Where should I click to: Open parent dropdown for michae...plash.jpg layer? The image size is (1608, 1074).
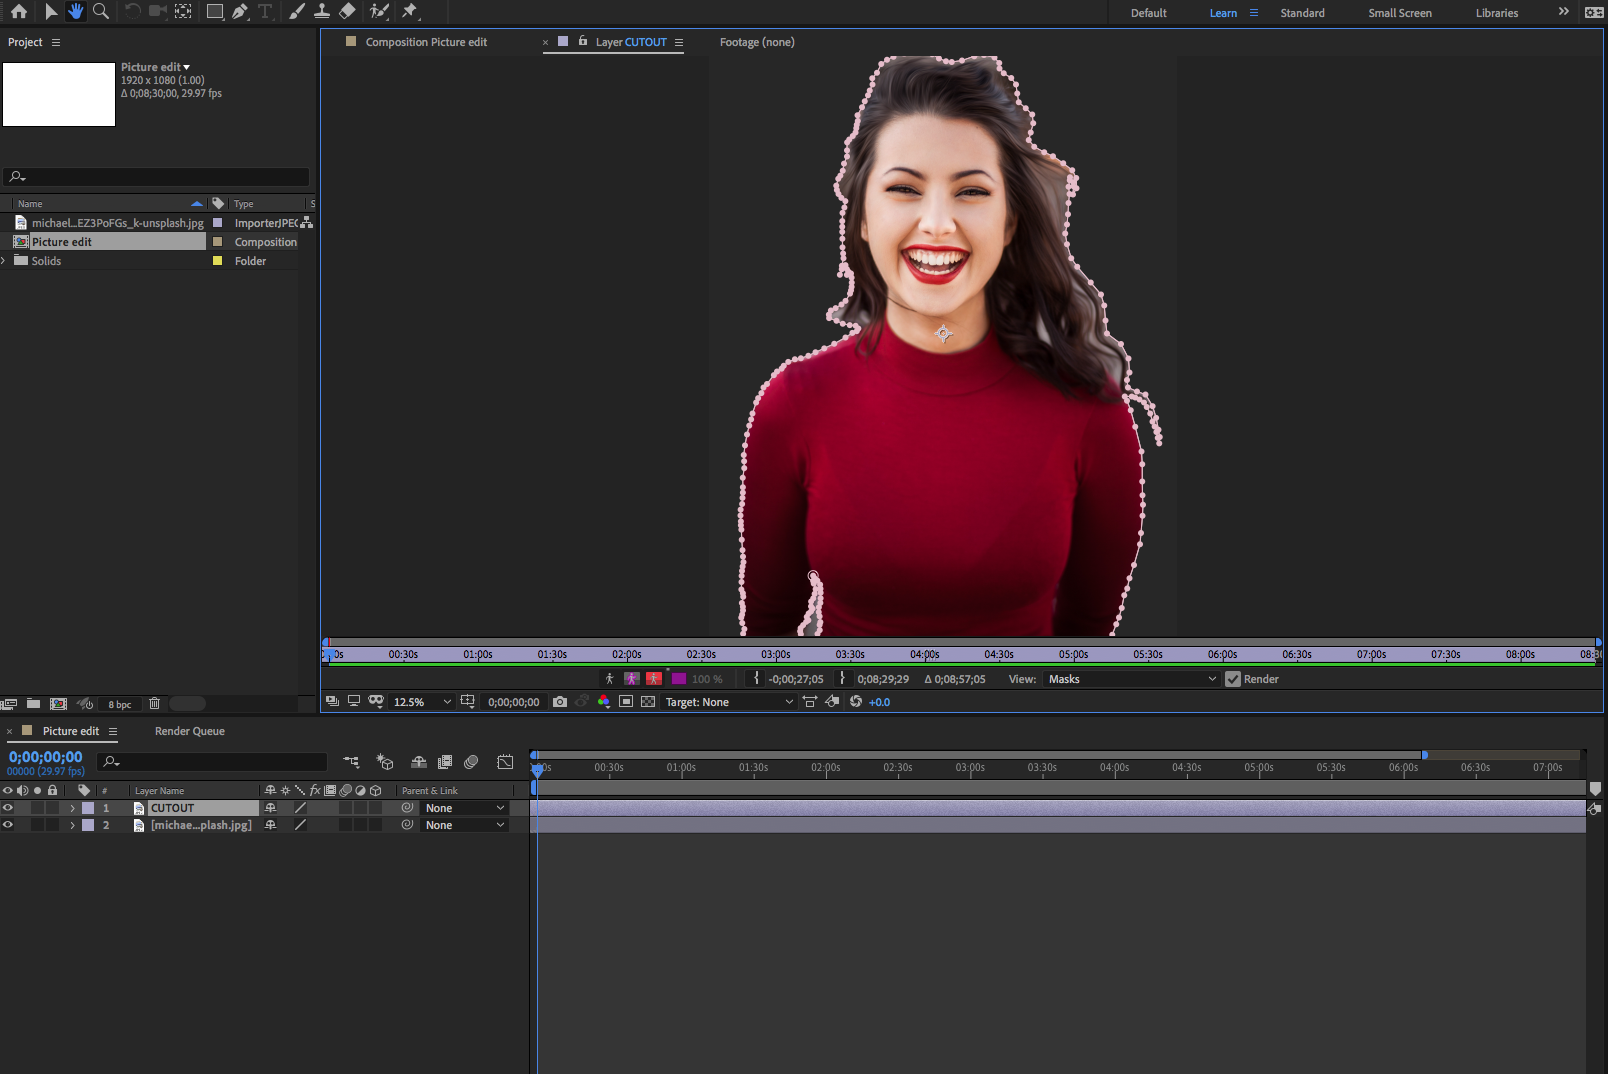[x=465, y=825]
